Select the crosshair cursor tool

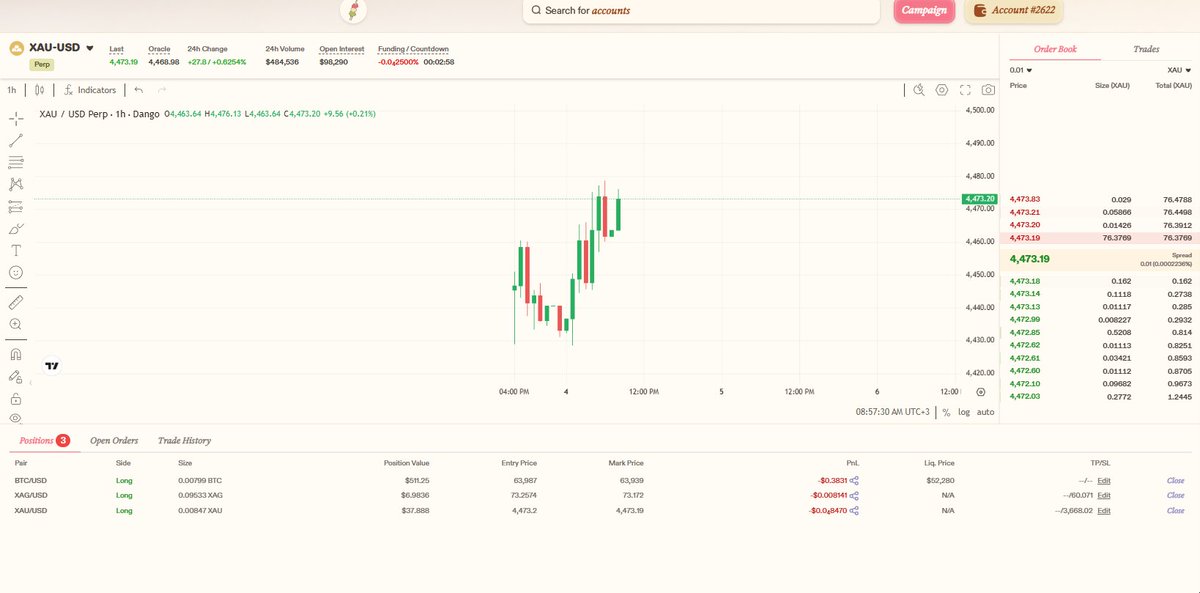16,118
